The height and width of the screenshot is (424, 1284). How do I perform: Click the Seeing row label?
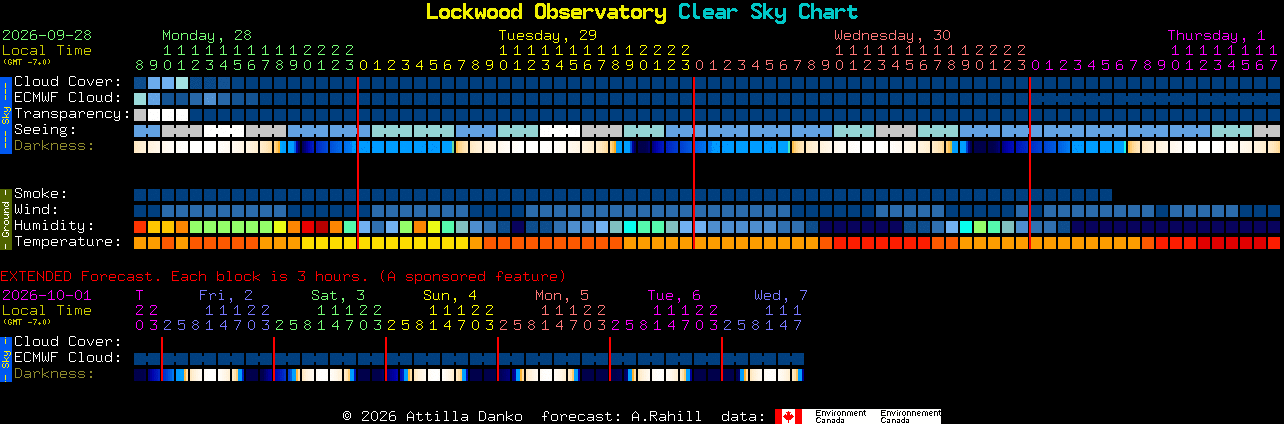45,130
